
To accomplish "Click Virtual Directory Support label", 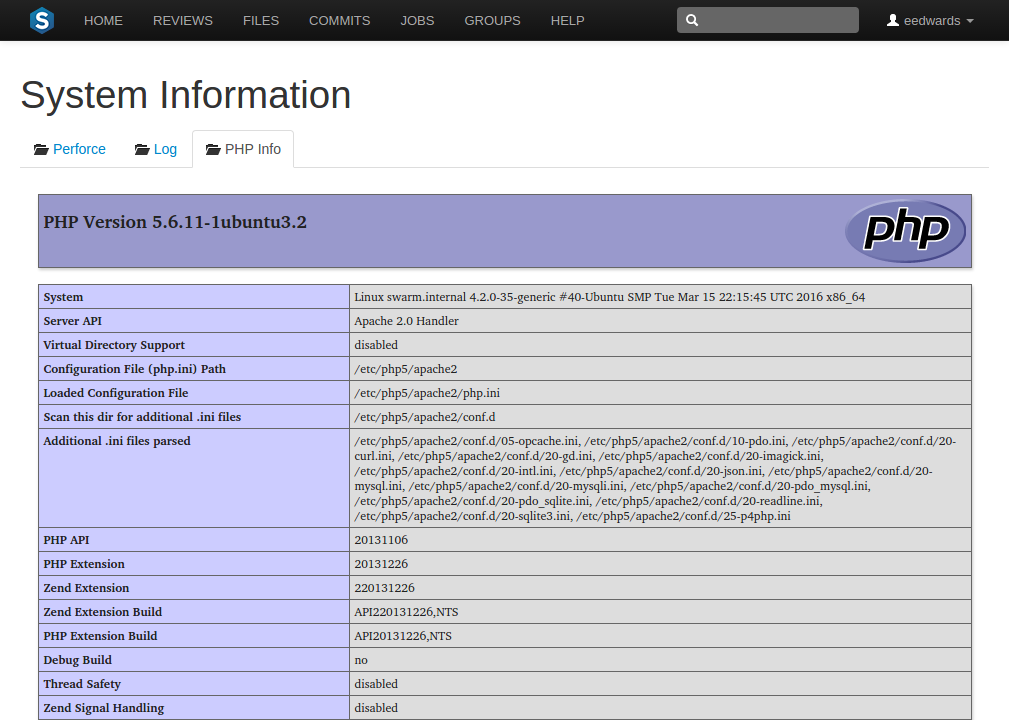I will click(x=114, y=345).
